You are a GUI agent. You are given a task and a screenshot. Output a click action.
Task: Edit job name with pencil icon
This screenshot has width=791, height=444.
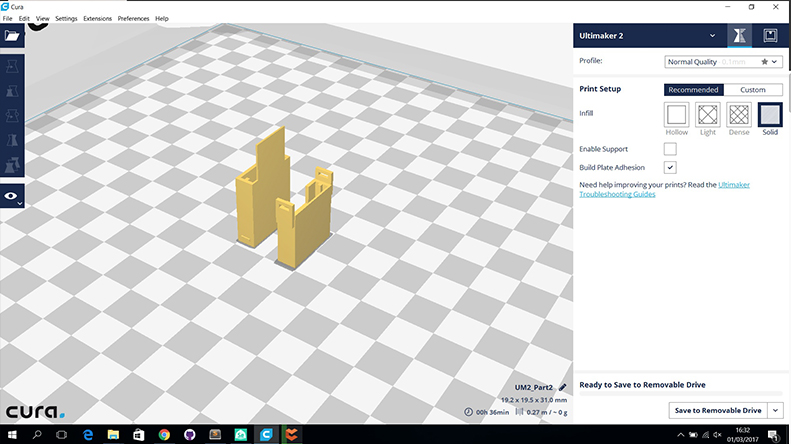pyautogui.click(x=562, y=387)
